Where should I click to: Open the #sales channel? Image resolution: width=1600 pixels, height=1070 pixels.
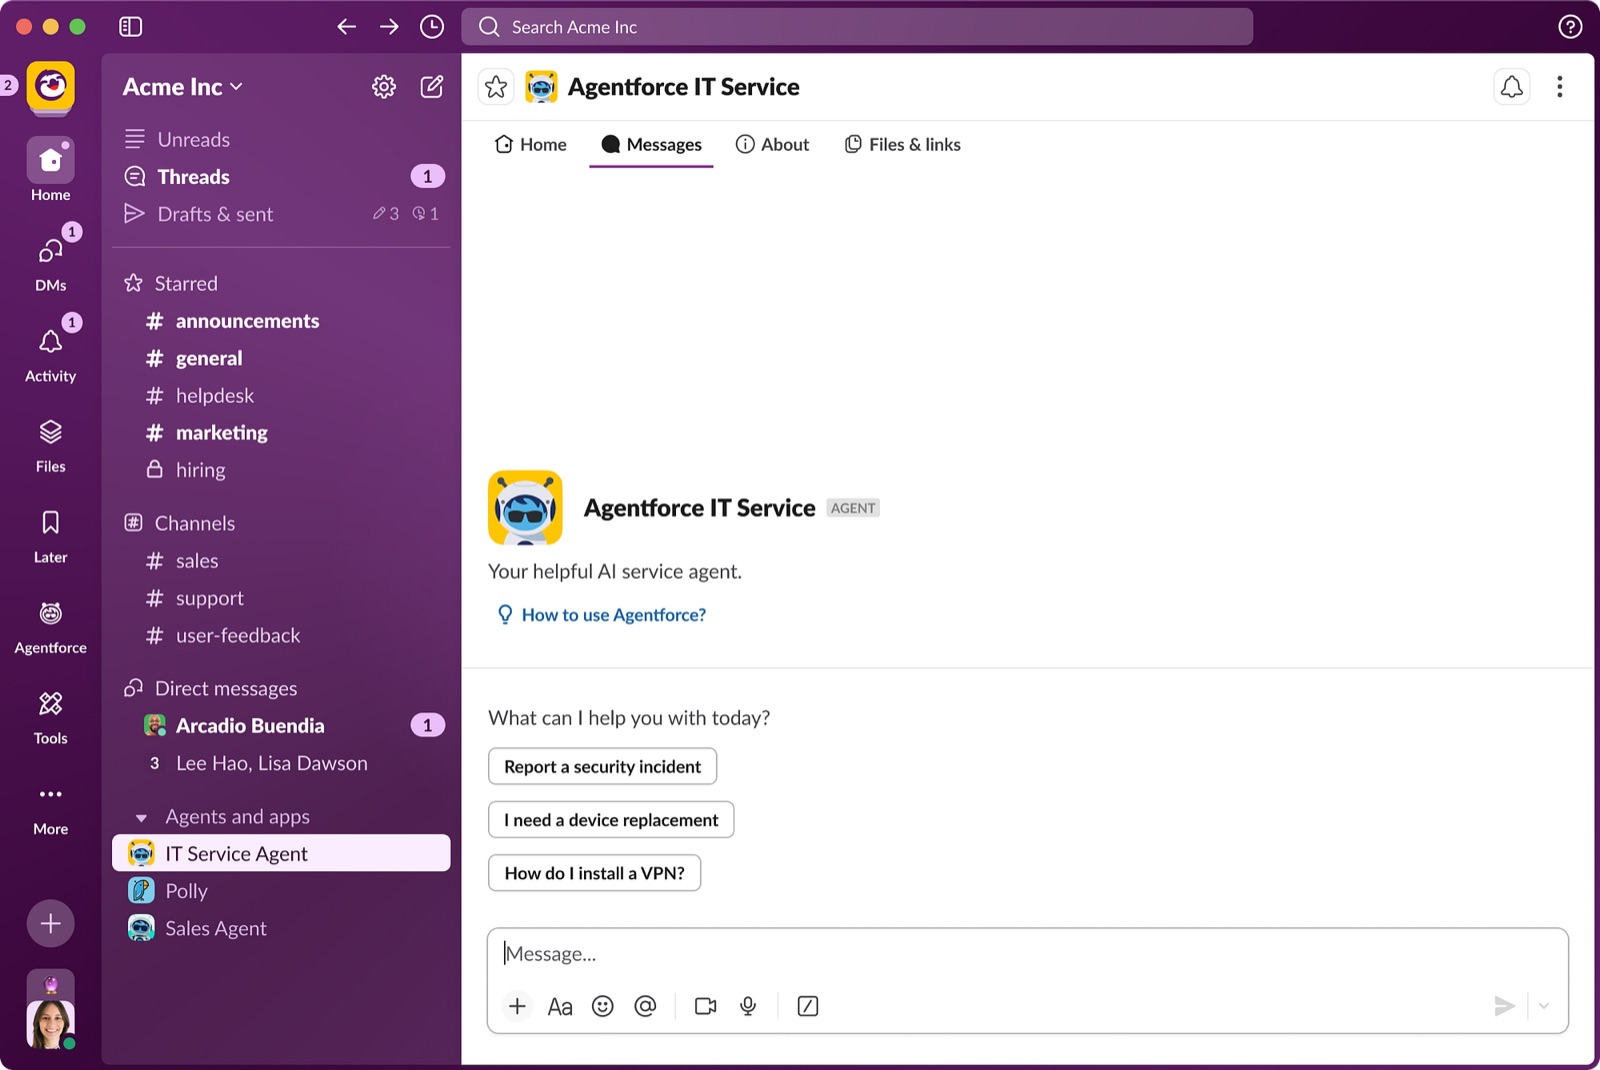pyautogui.click(x=281, y=561)
